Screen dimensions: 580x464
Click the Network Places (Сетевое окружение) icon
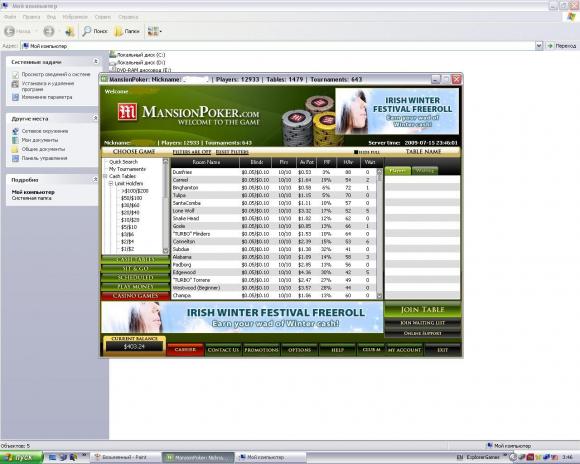(15, 131)
